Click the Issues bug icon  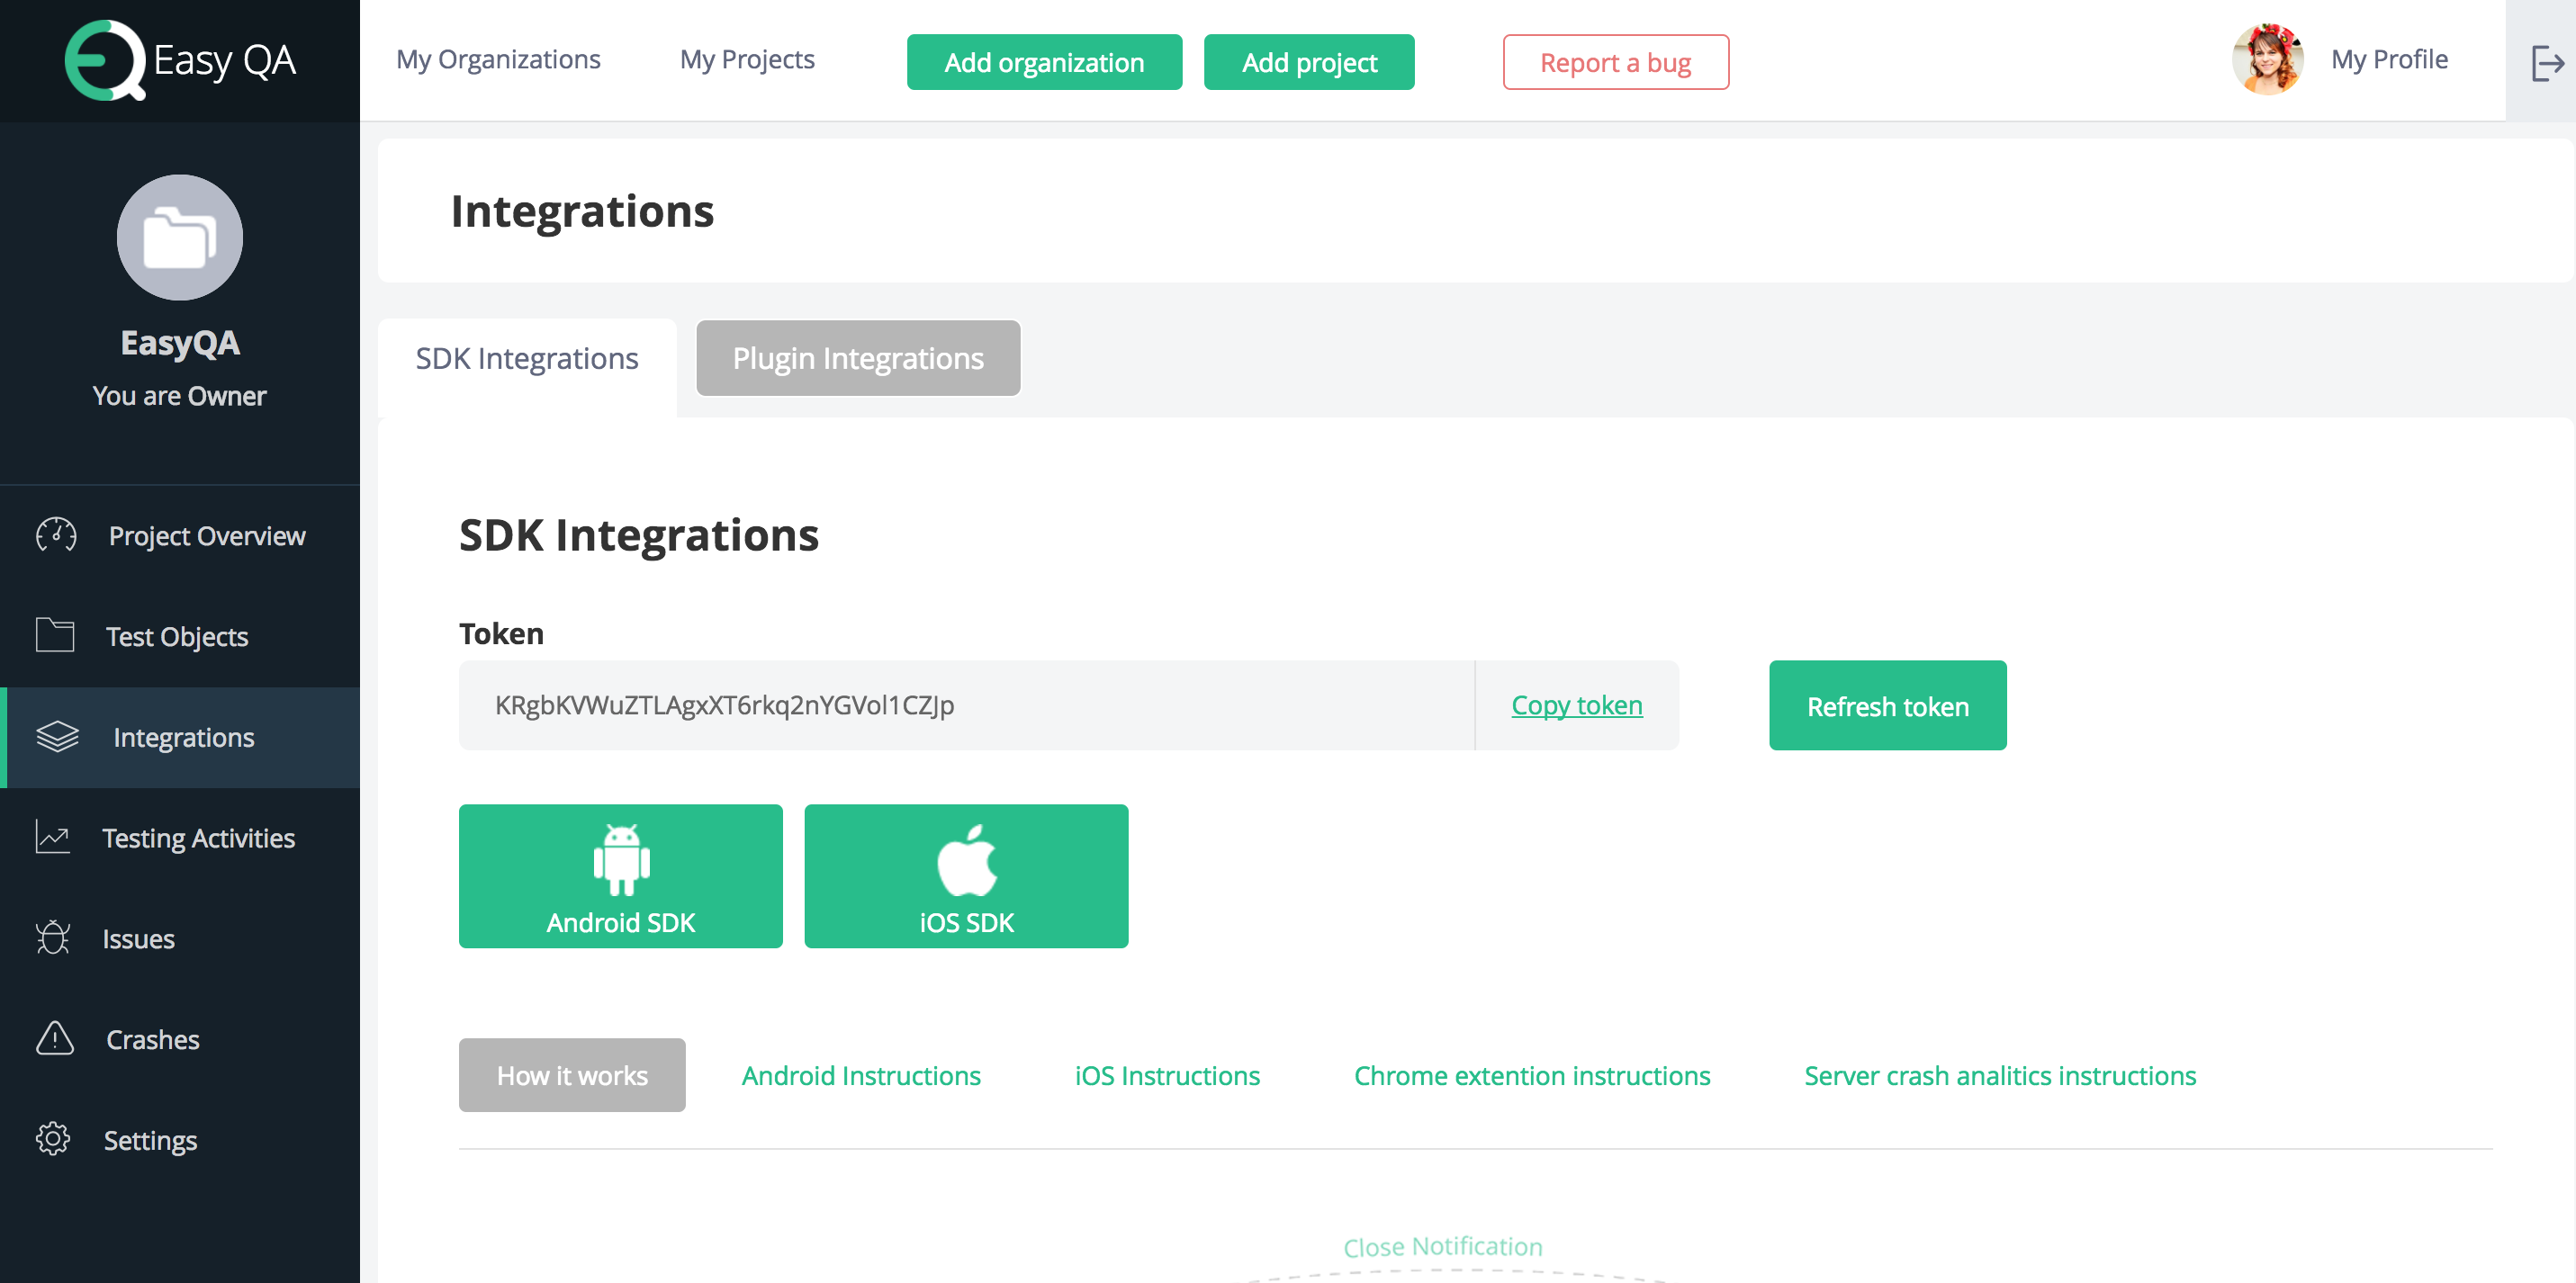tap(53, 938)
